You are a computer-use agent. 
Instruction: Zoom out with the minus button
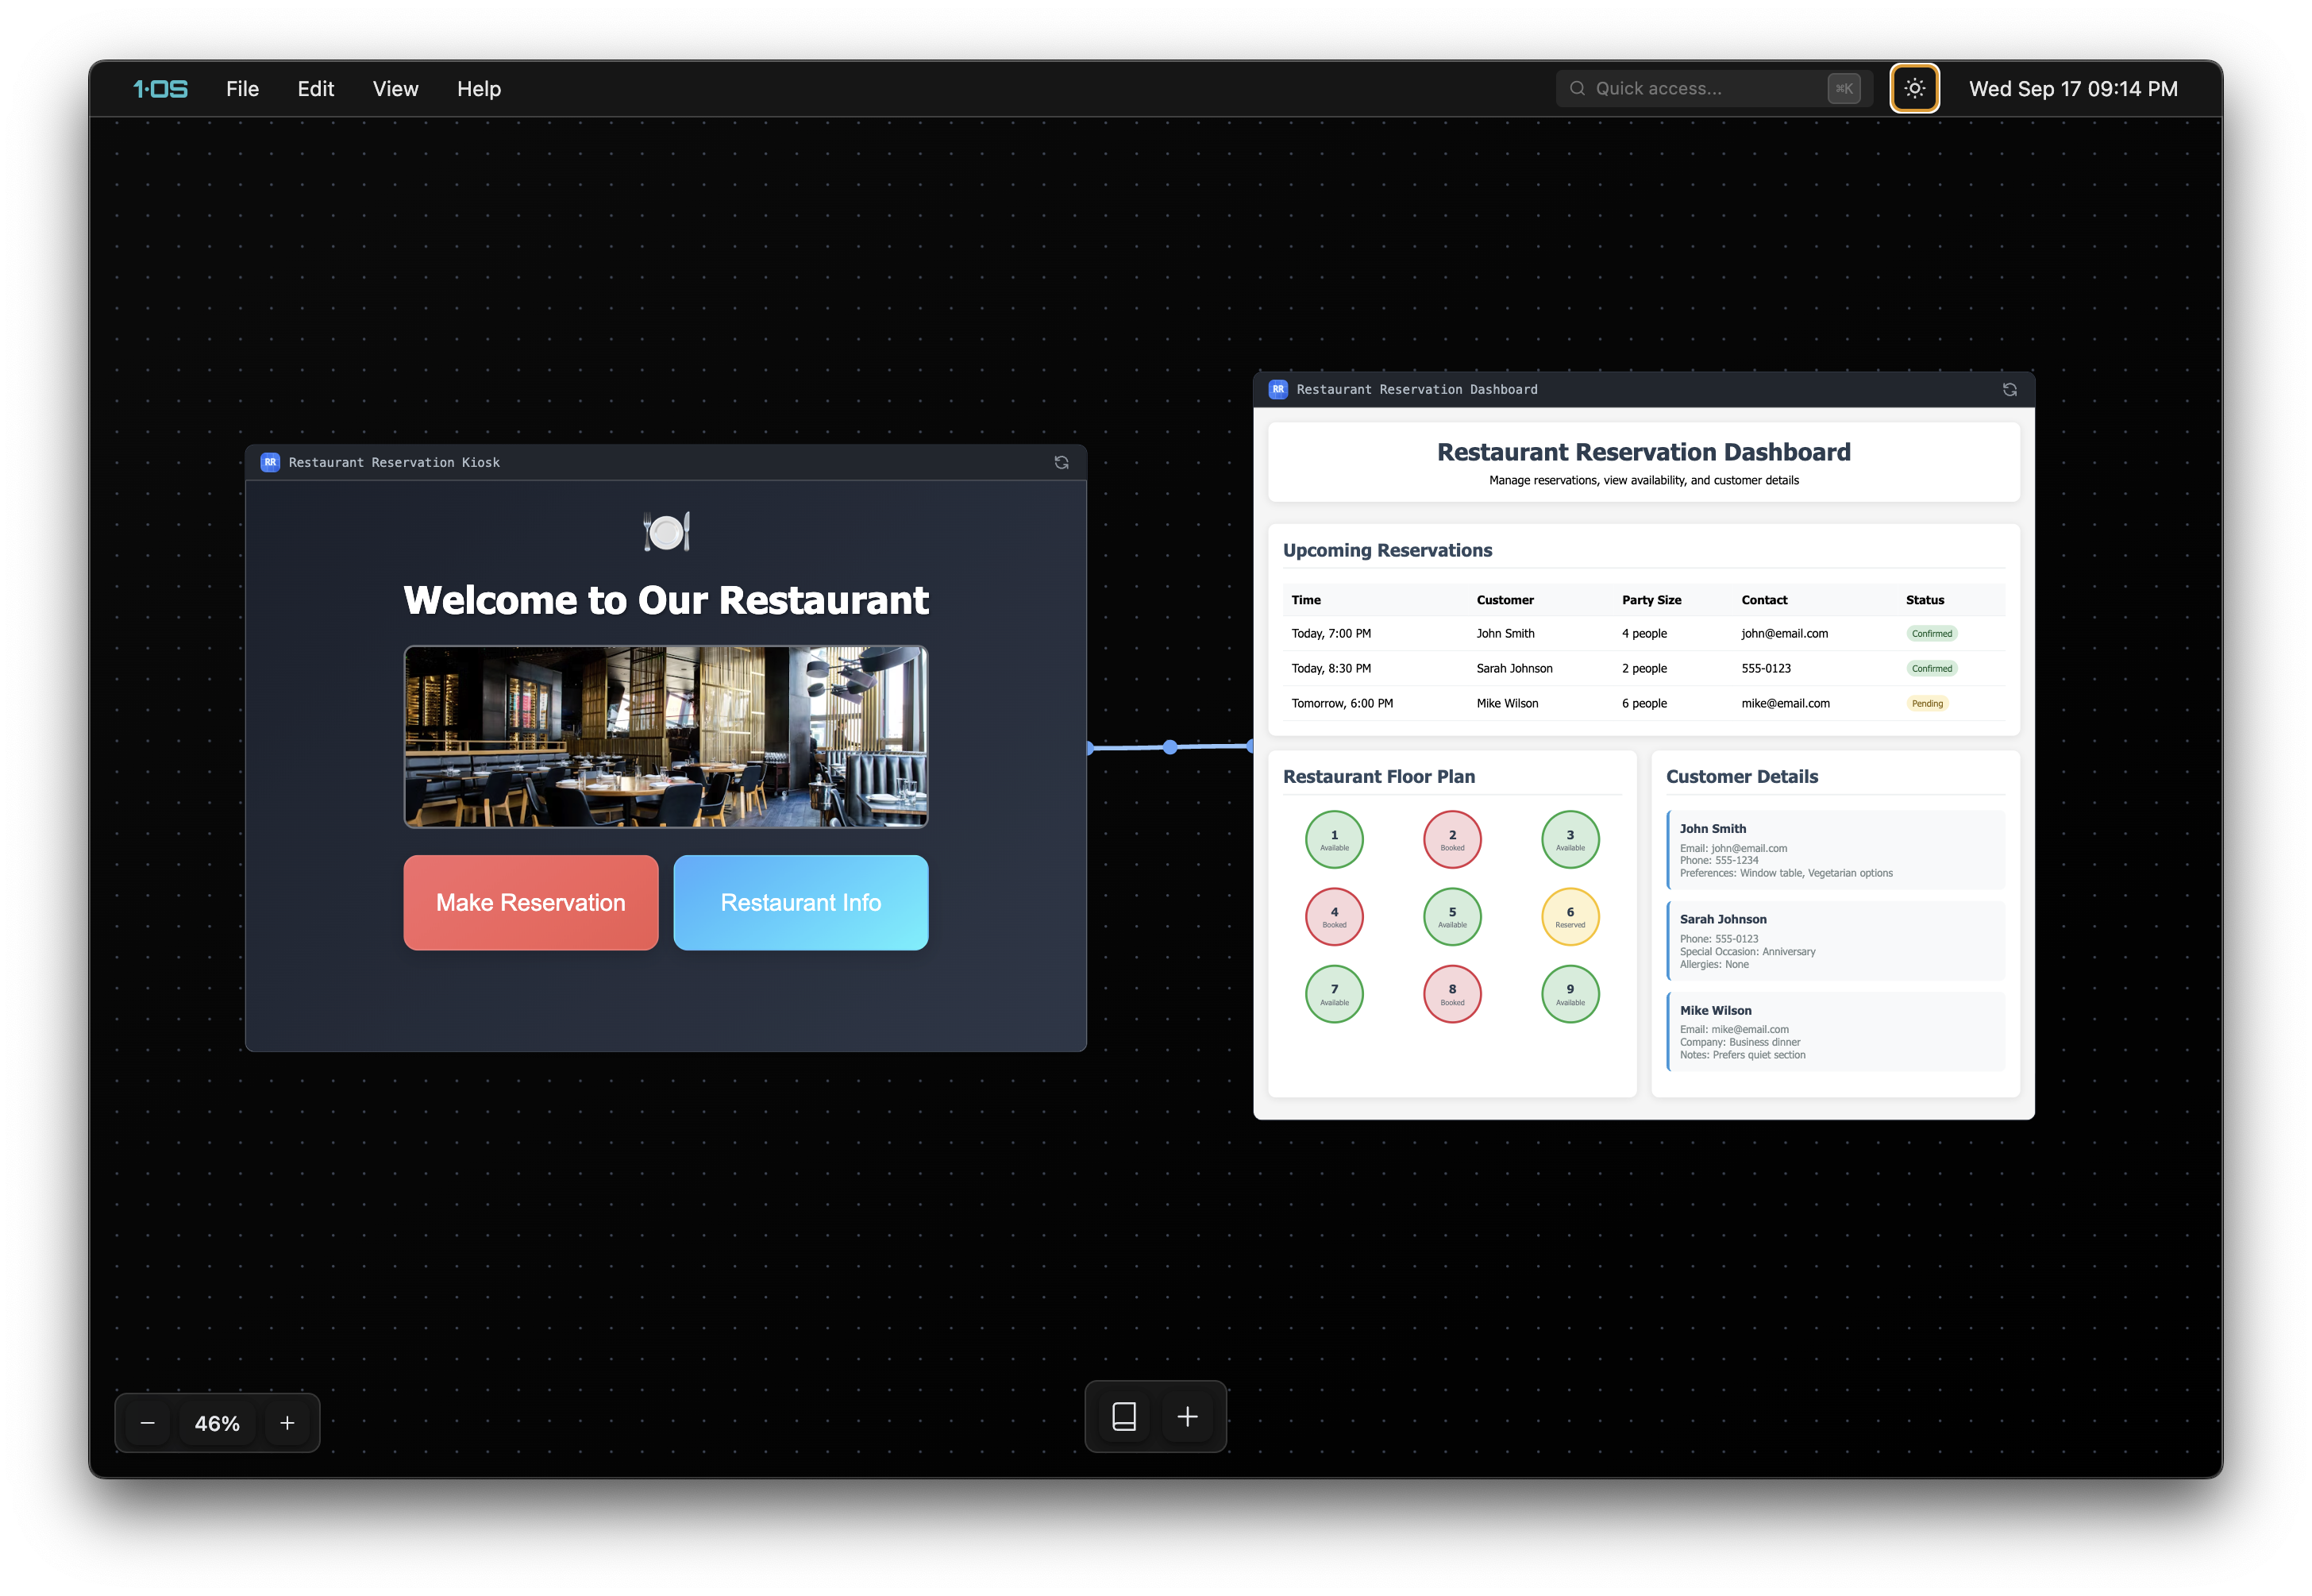(148, 1423)
